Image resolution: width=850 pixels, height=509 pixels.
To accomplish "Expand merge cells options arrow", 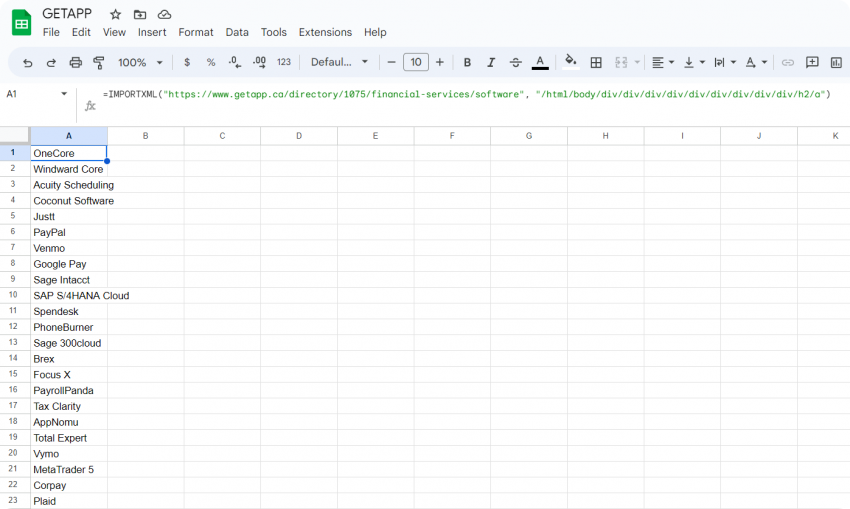I will tap(638, 62).
